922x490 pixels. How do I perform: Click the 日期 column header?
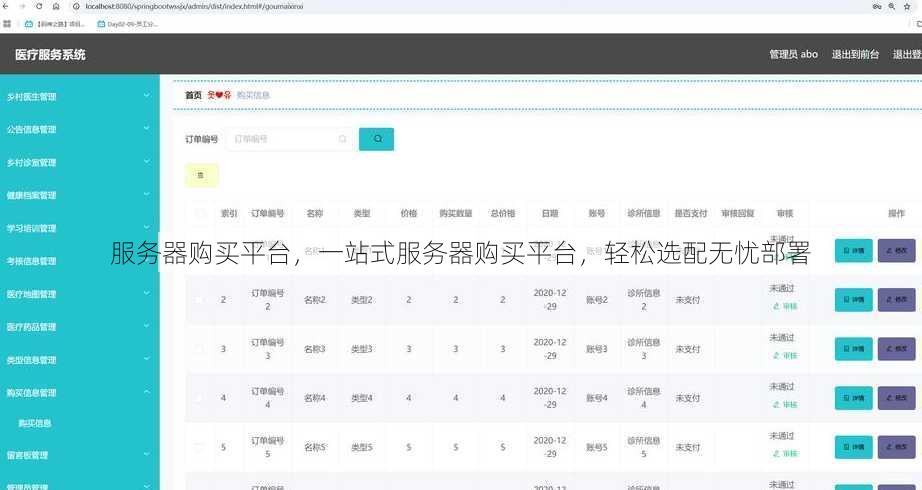point(550,214)
